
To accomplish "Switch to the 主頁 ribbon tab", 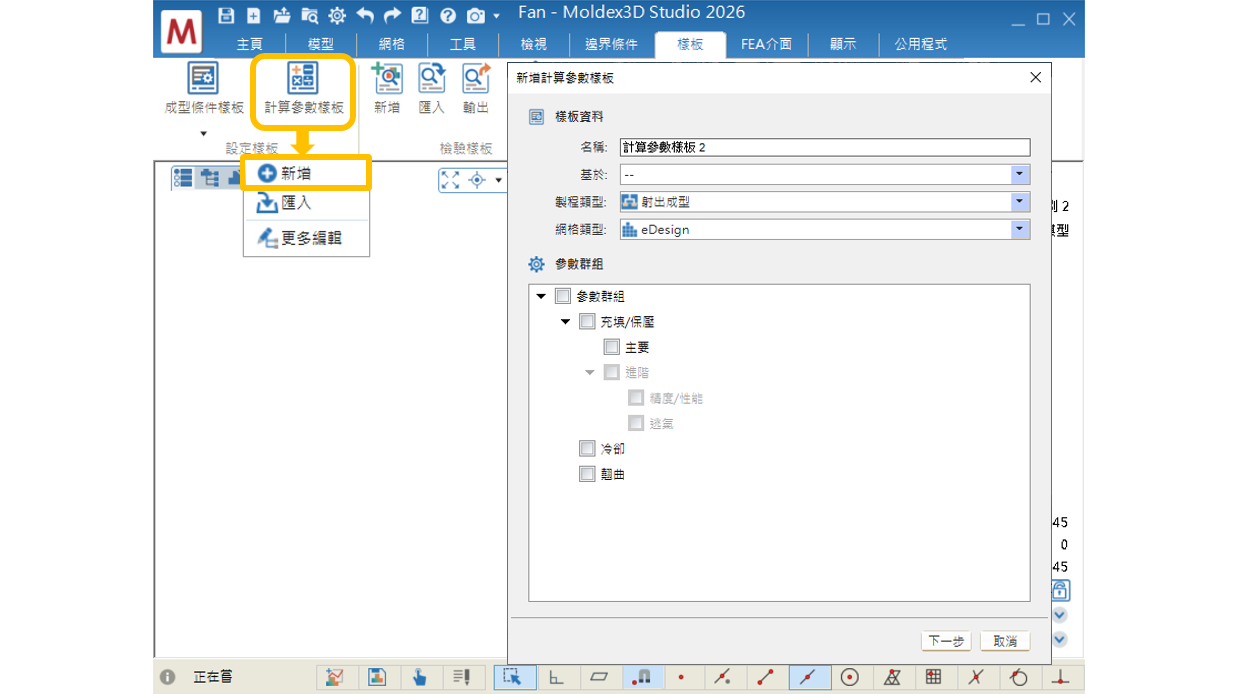I will pyautogui.click(x=250, y=44).
